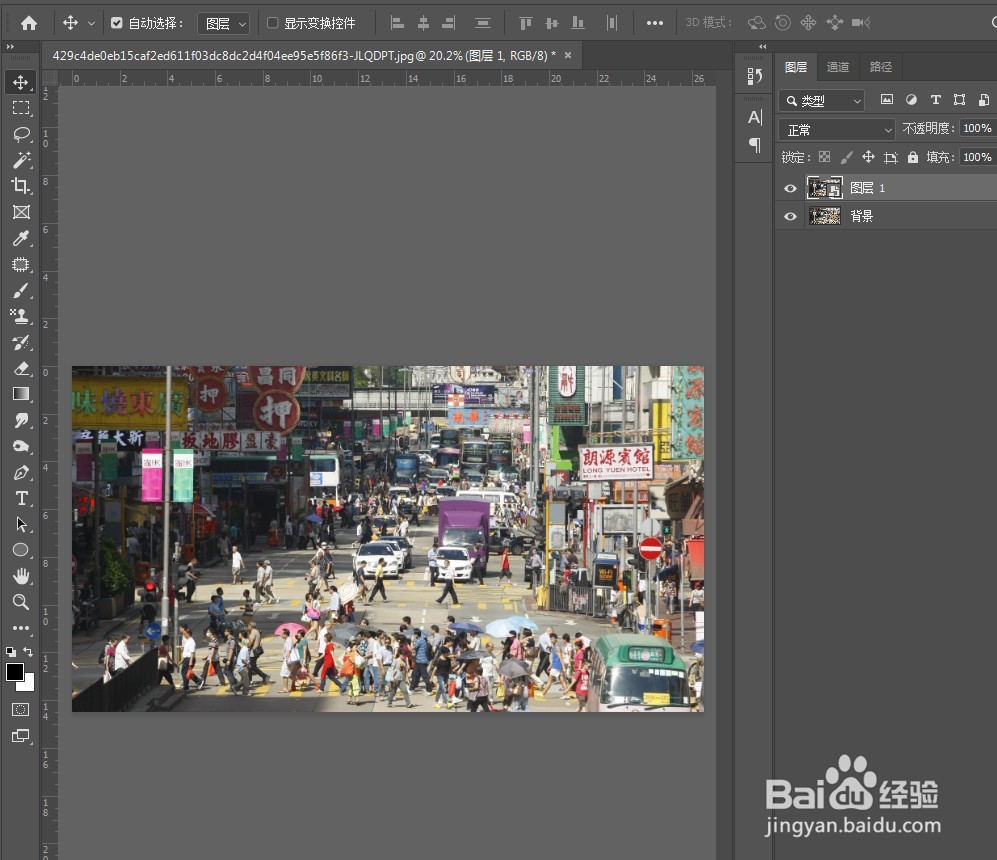Select the Horizontal Type tool
Image resolution: width=997 pixels, height=860 pixels.
[20, 498]
